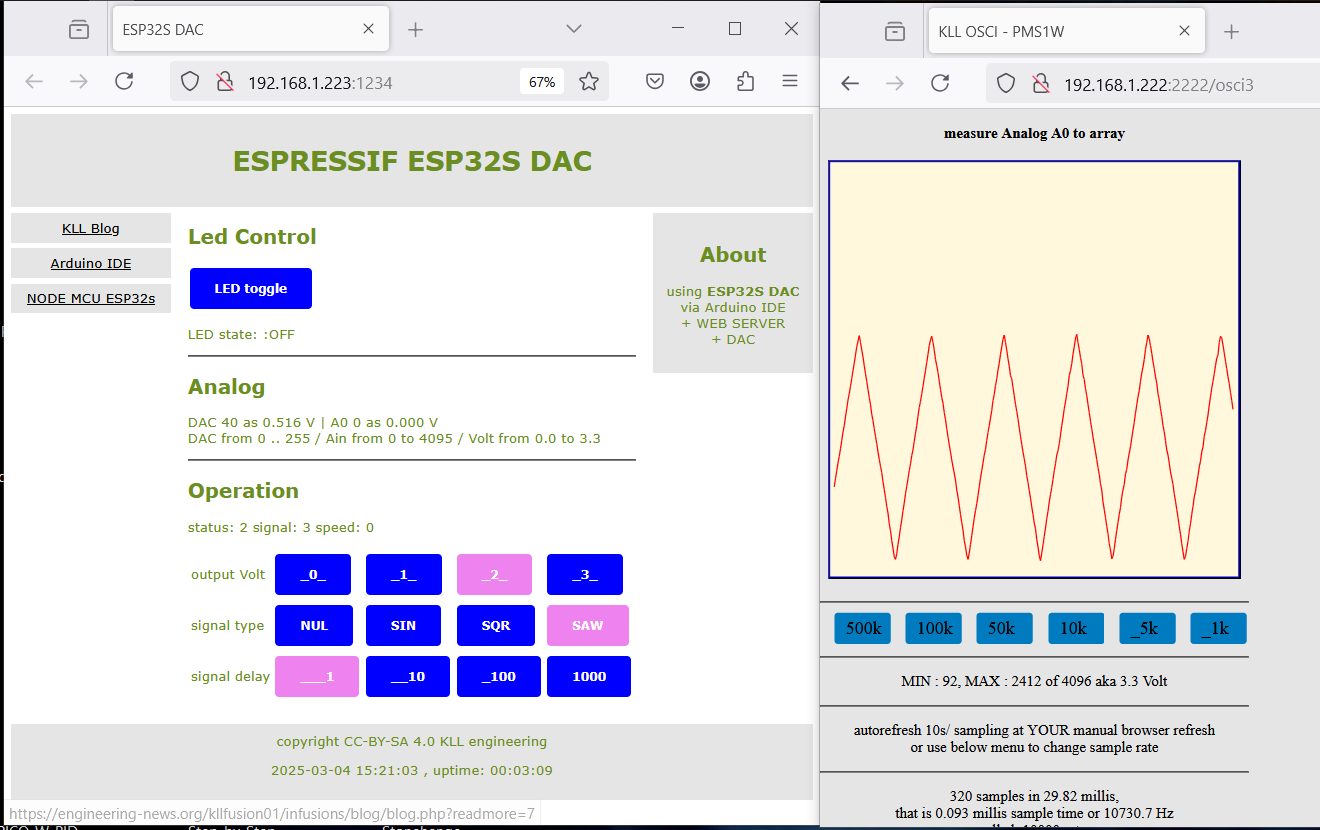The width and height of the screenshot is (1320, 830).
Task: Select the NUL signal type
Action: click(x=314, y=625)
